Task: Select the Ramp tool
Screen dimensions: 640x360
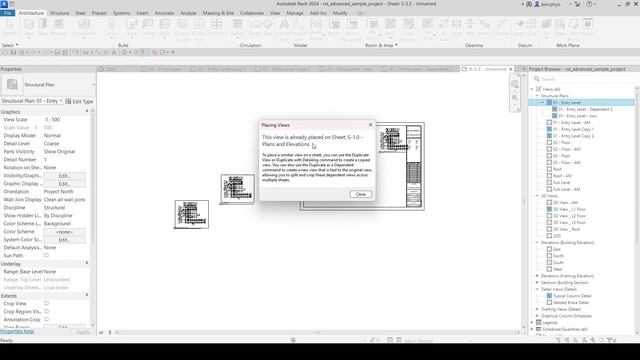Action: coord(254,27)
